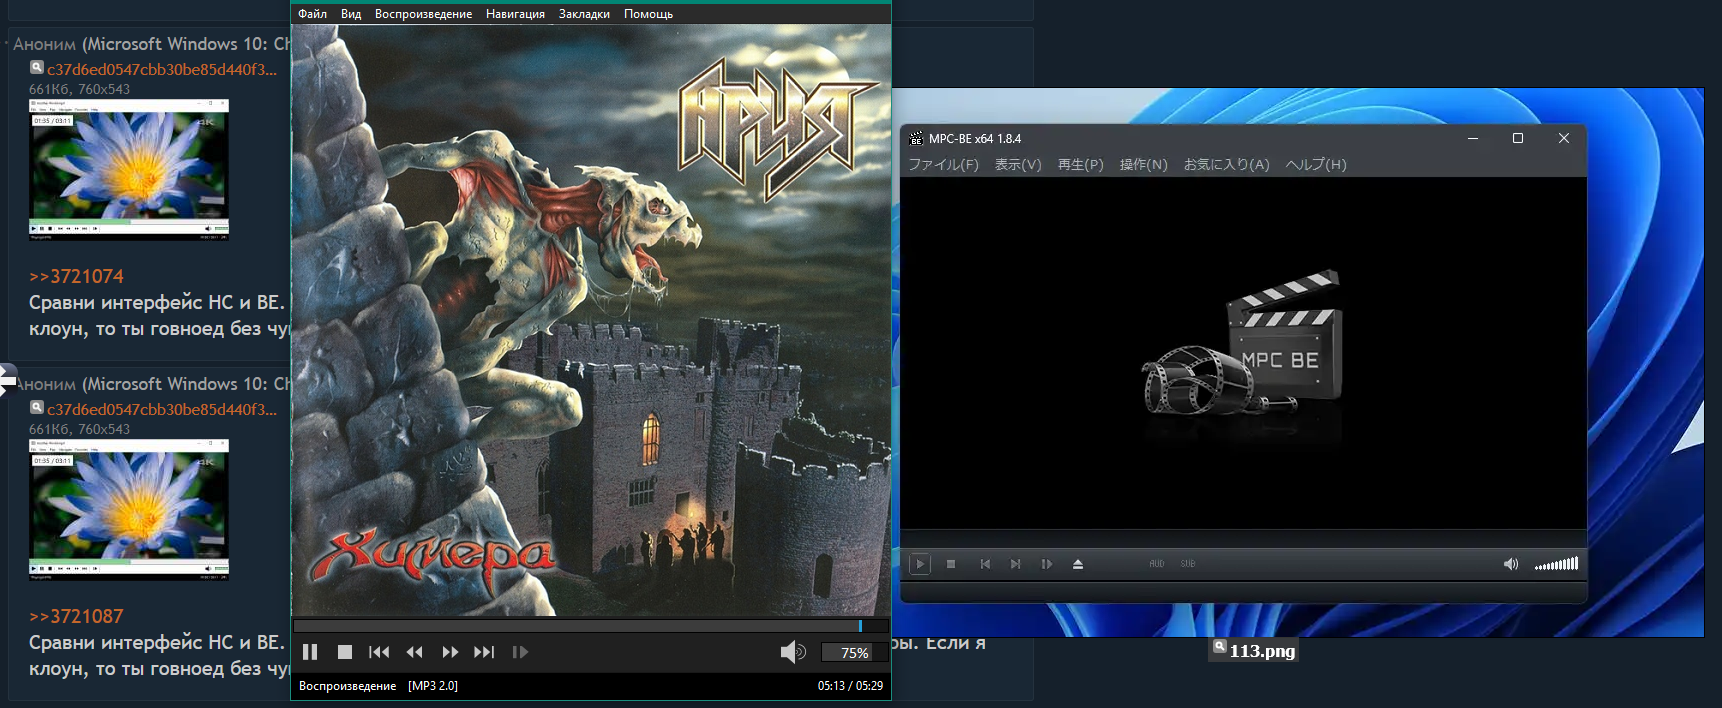Click the AUD audio track button
Image resolution: width=1722 pixels, height=708 pixels.
[1157, 564]
